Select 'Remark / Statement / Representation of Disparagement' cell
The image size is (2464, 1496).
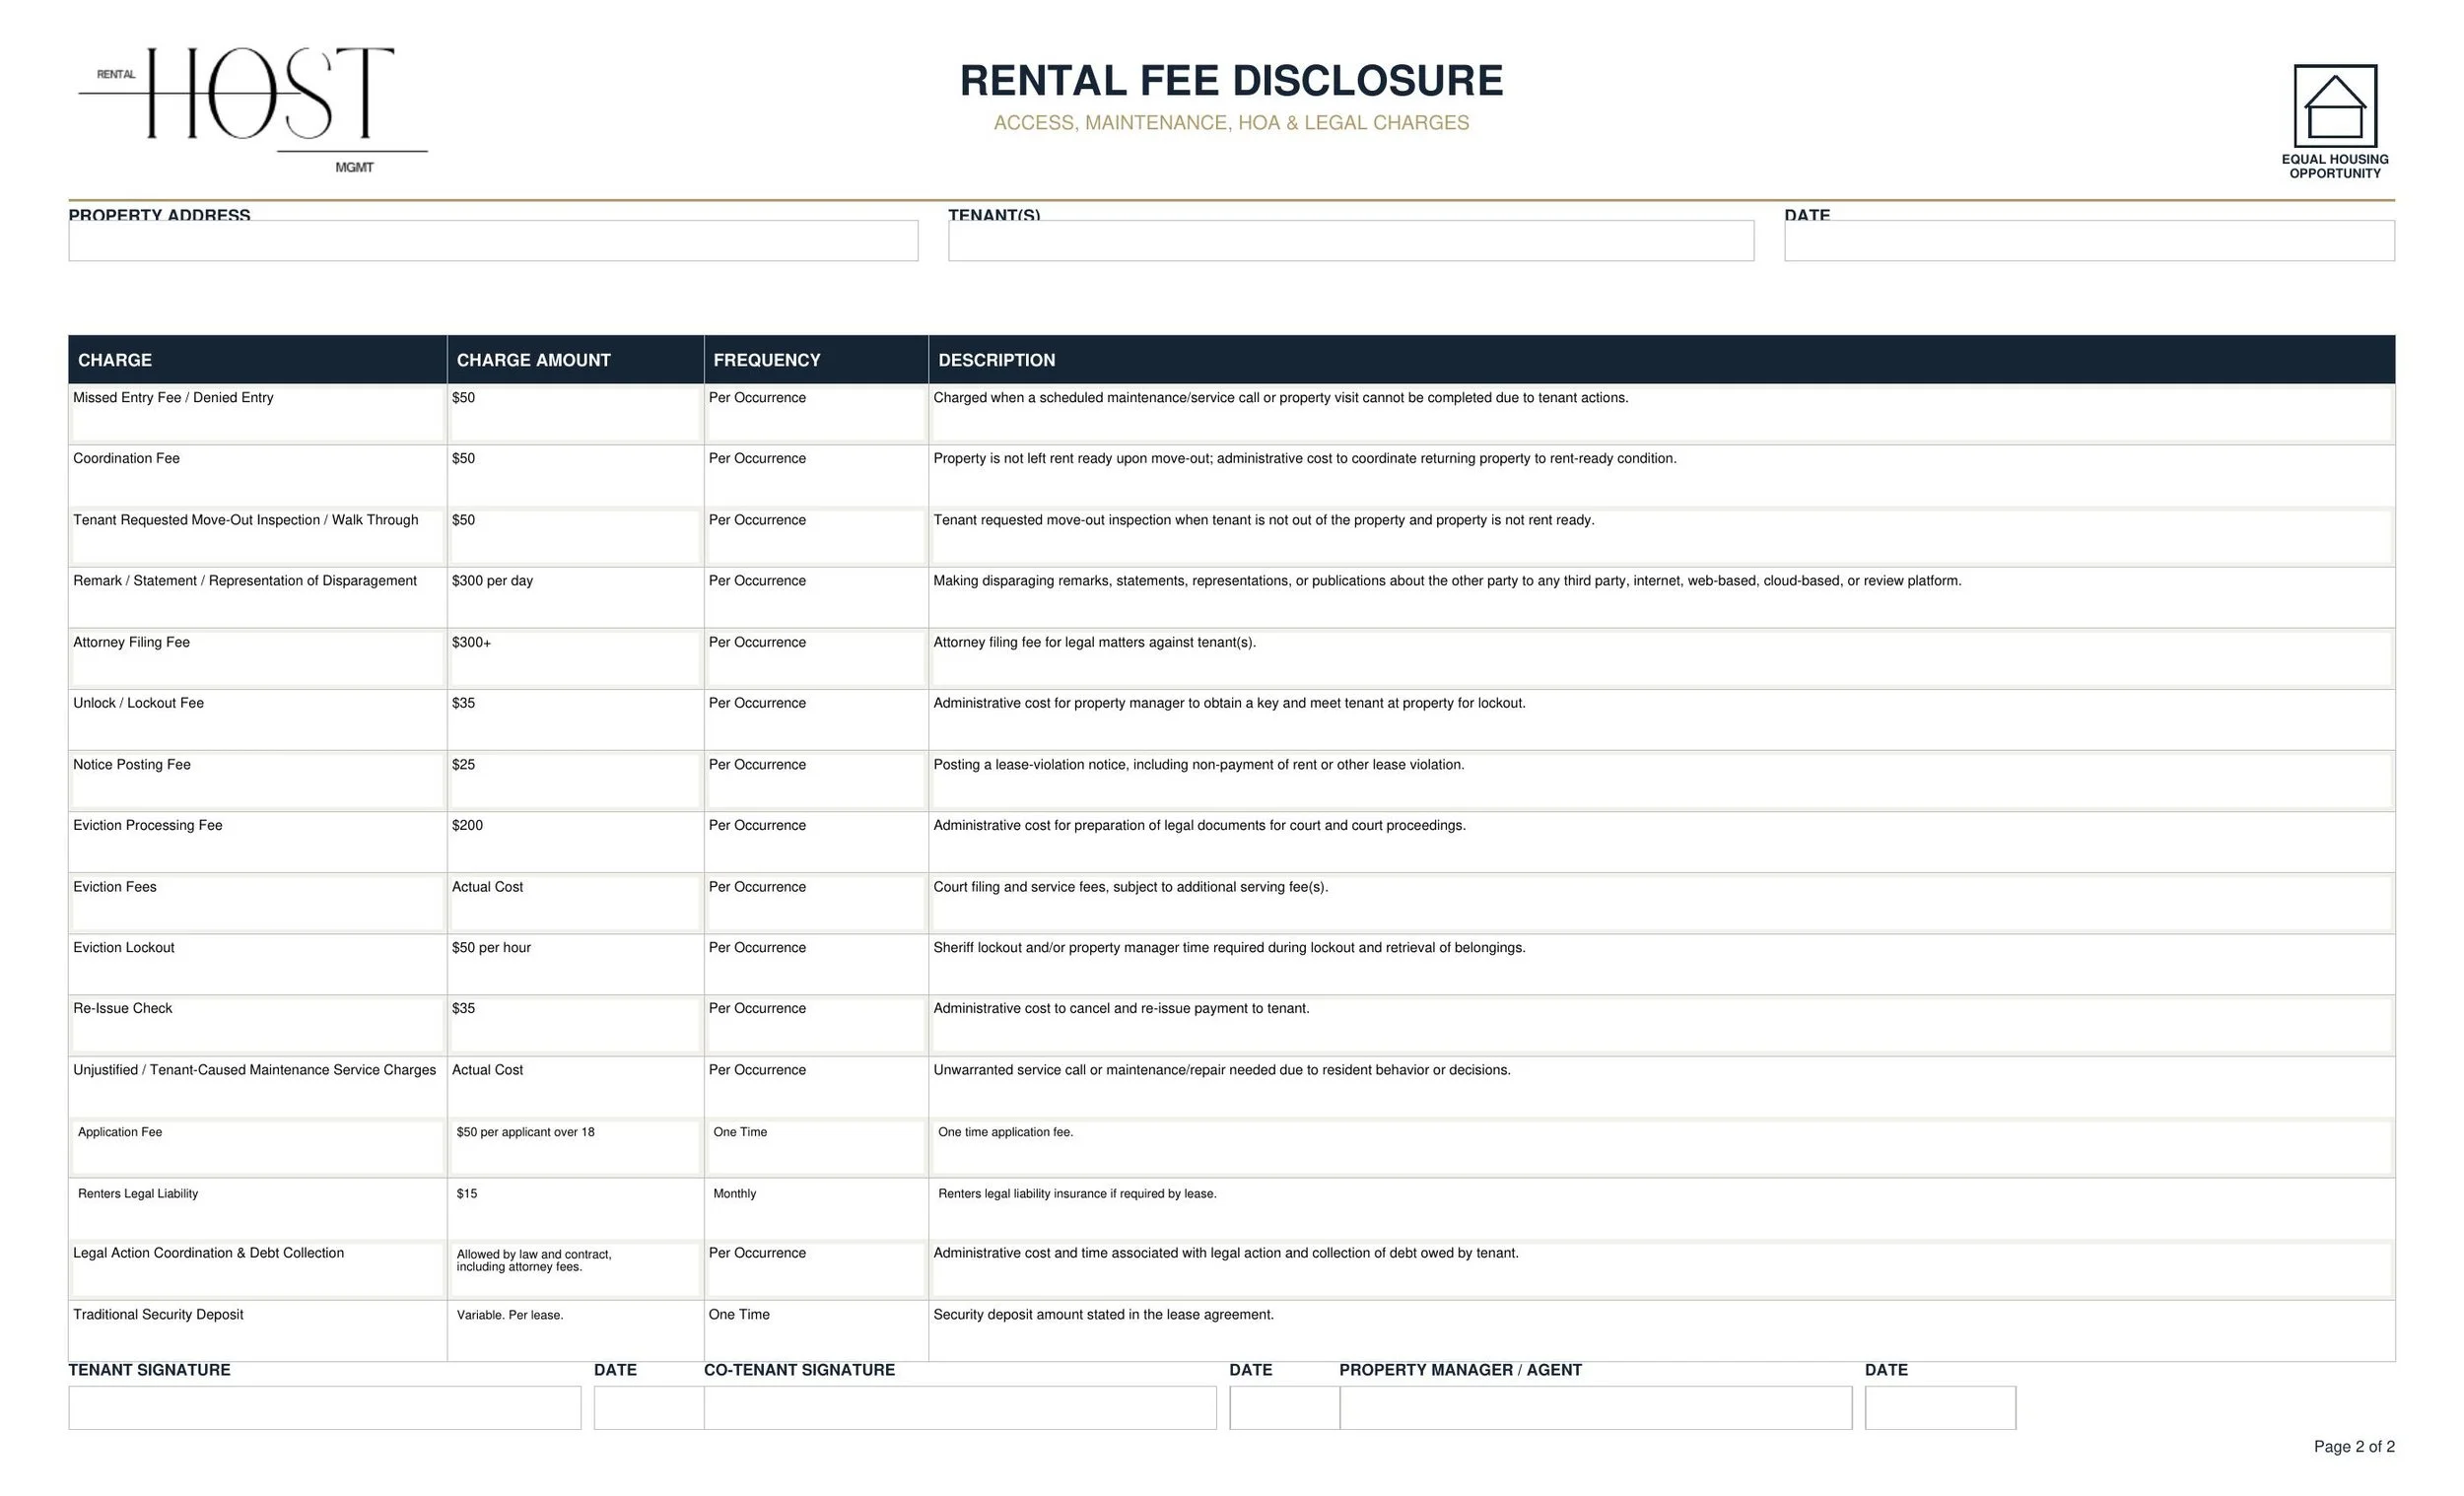(258, 598)
